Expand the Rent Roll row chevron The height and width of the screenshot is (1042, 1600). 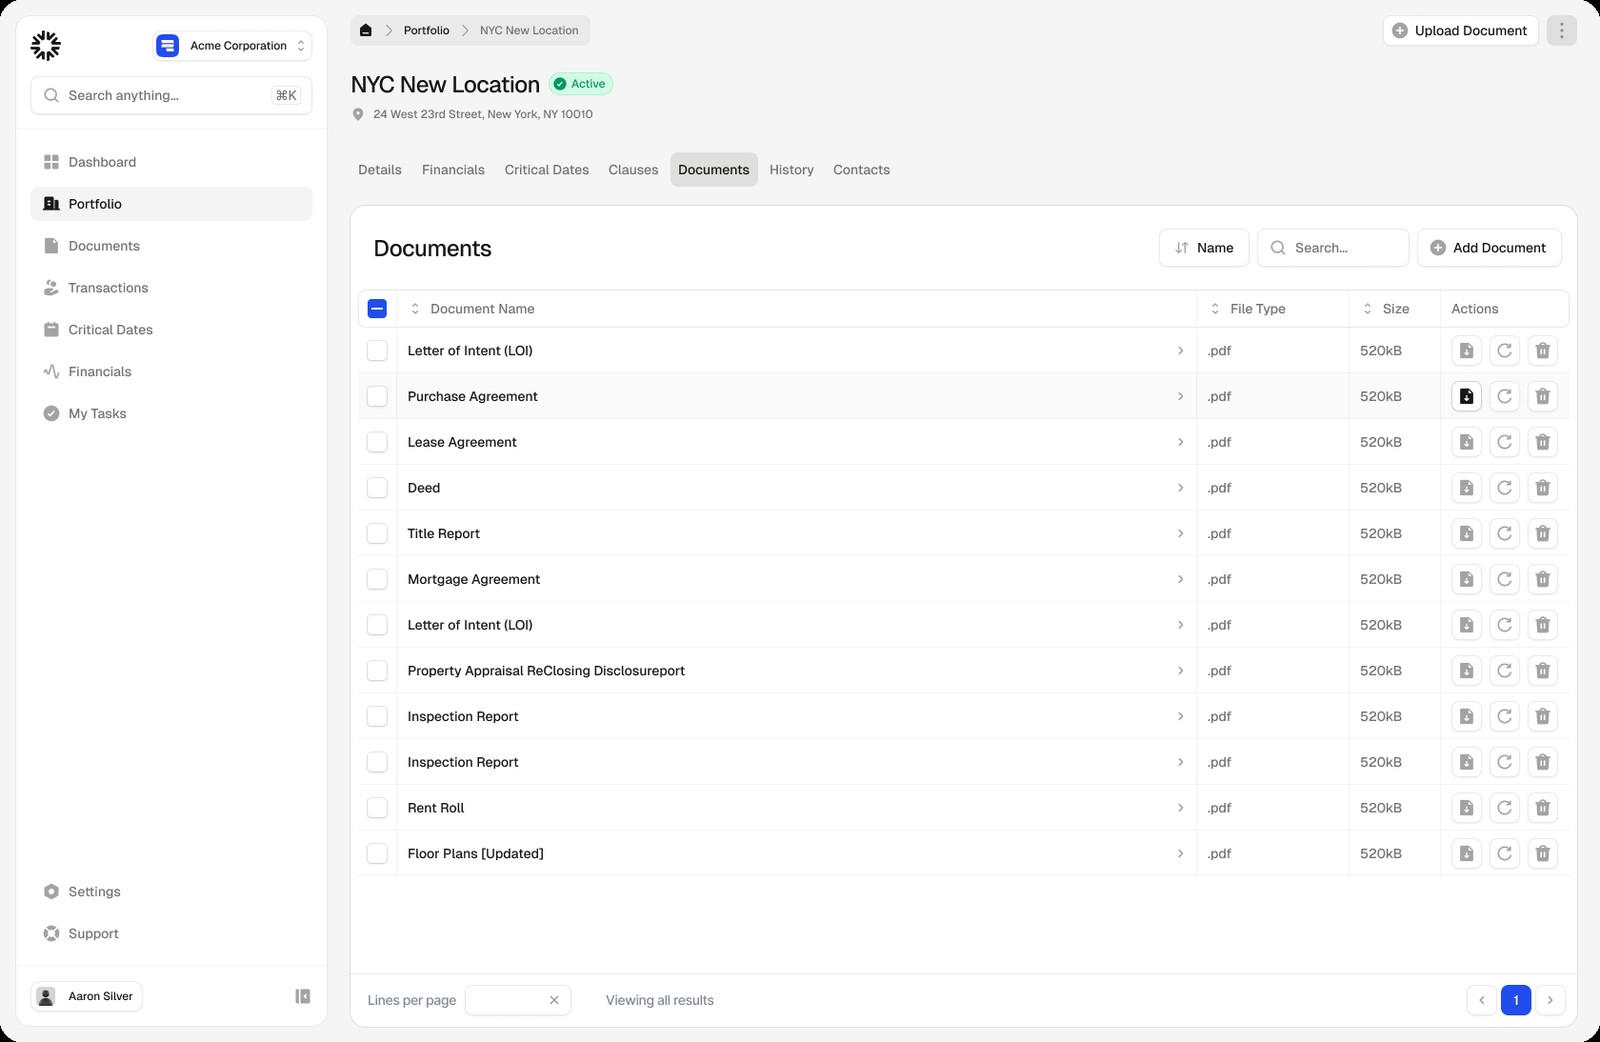1180,808
